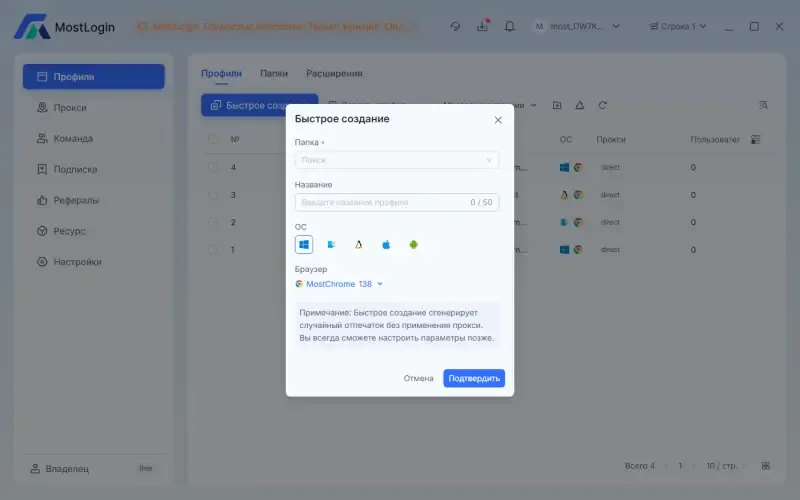Expand the MostChrome 138 browser dropdown

(339, 284)
